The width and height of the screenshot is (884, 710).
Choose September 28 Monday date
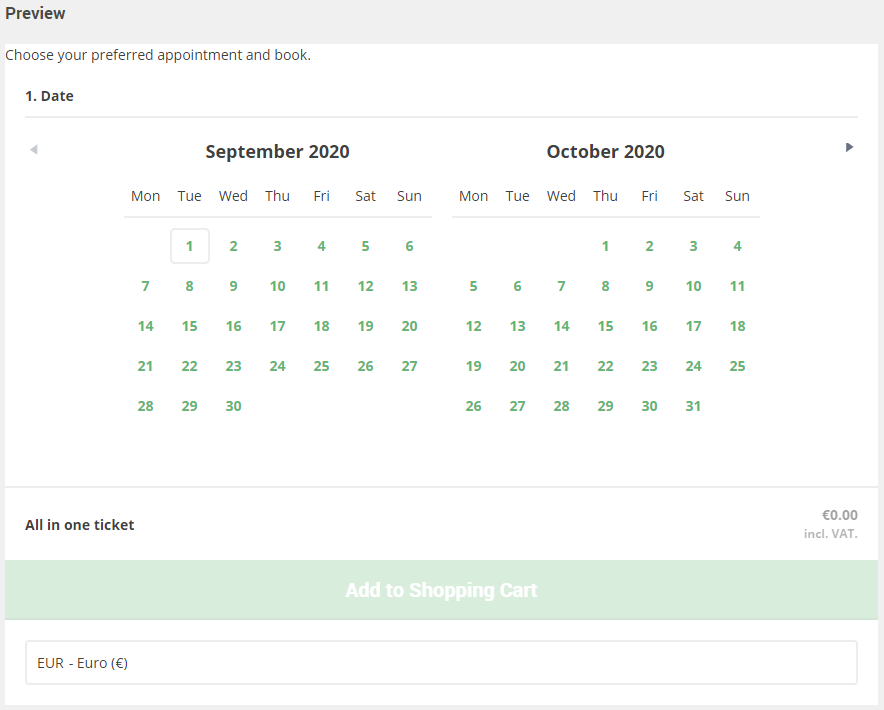click(145, 406)
